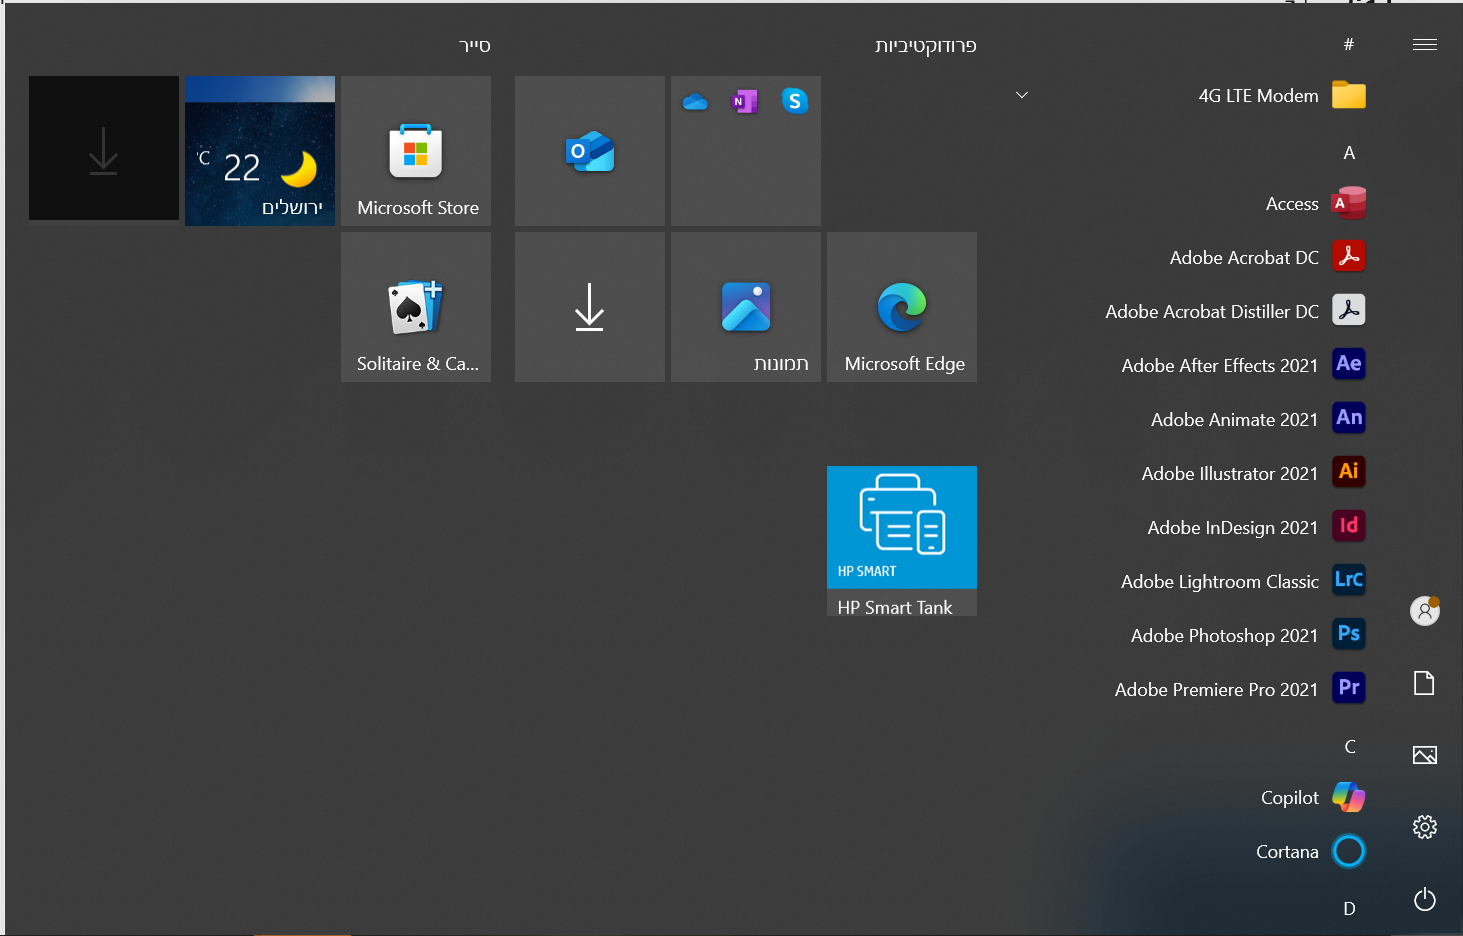Image resolution: width=1463 pixels, height=936 pixels.
Task: Click the letter D section header
Action: [x=1349, y=909]
